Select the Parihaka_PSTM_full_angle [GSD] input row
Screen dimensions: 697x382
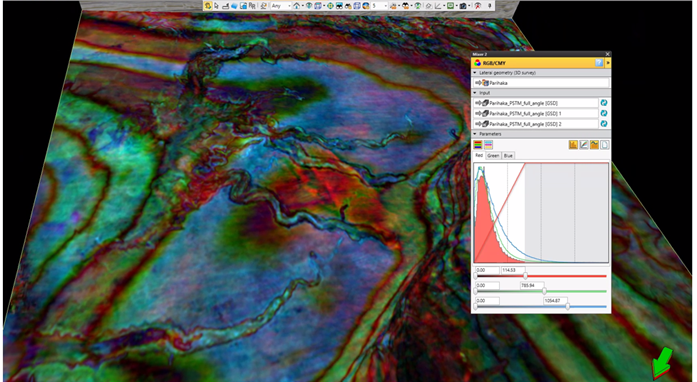pos(536,103)
